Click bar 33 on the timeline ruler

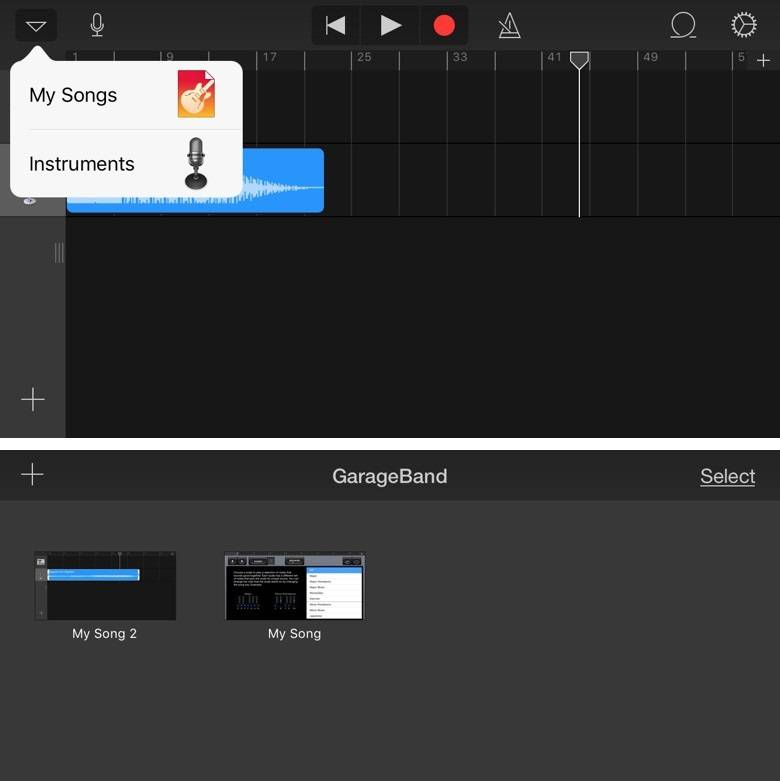coord(458,58)
